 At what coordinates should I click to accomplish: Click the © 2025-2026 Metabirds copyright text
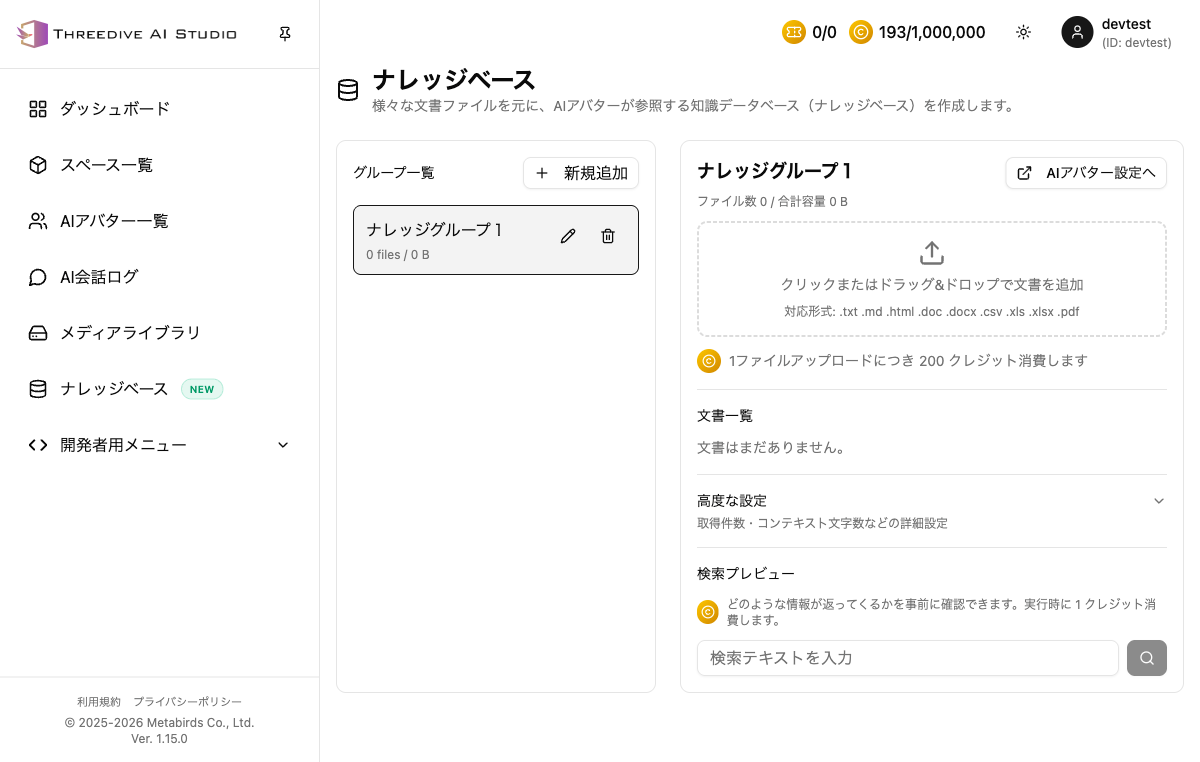pyautogui.click(x=160, y=723)
